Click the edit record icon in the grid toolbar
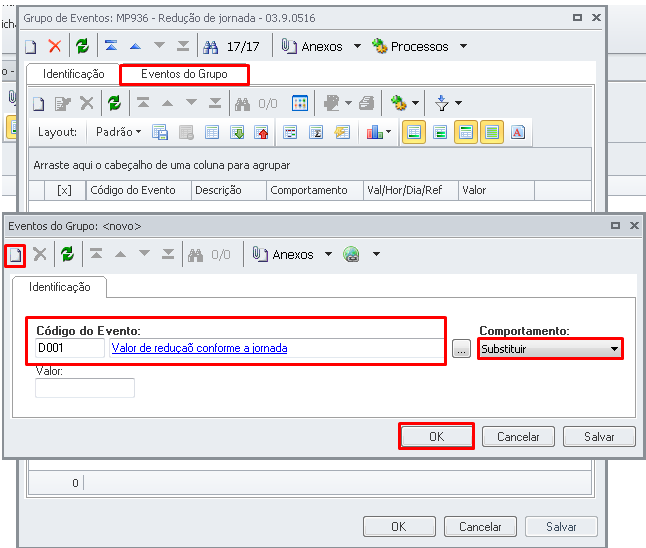 [x=63, y=104]
